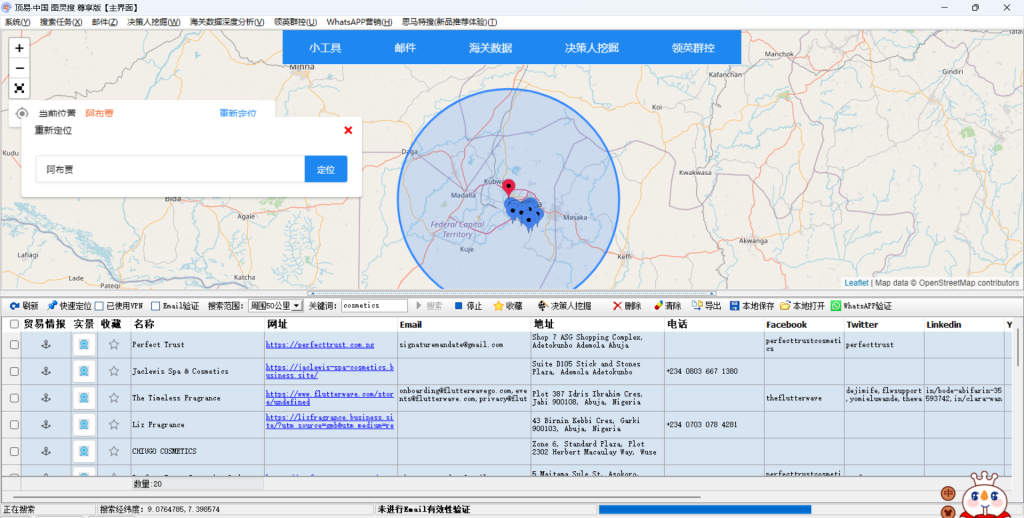Zoom in on the map
Screen dimensions: 1024x518
[19, 47]
